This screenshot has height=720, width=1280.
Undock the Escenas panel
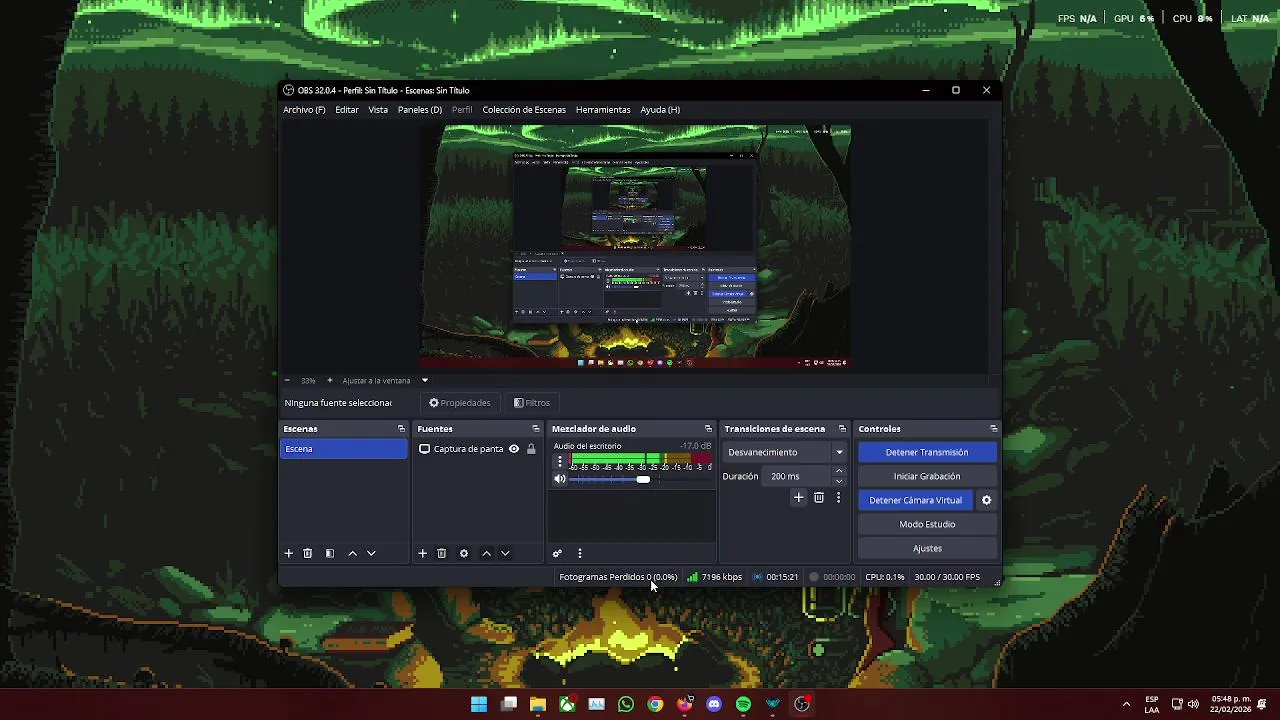(x=401, y=429)
